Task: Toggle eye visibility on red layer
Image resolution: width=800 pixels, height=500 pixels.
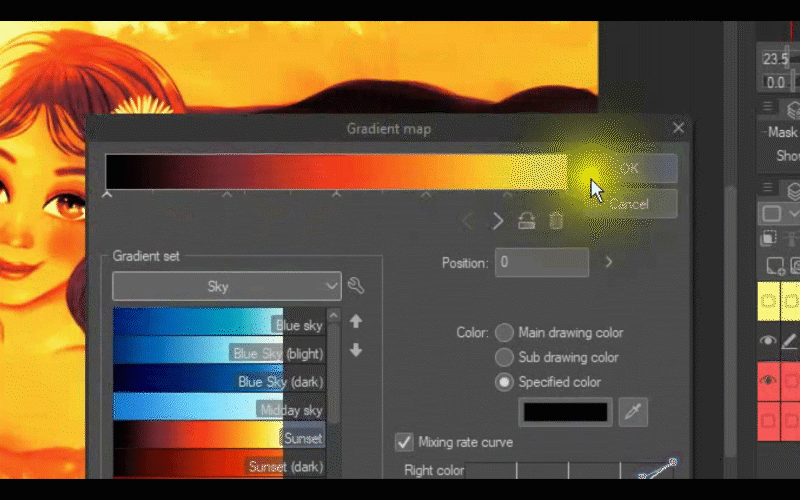Action: coord(769,381)
